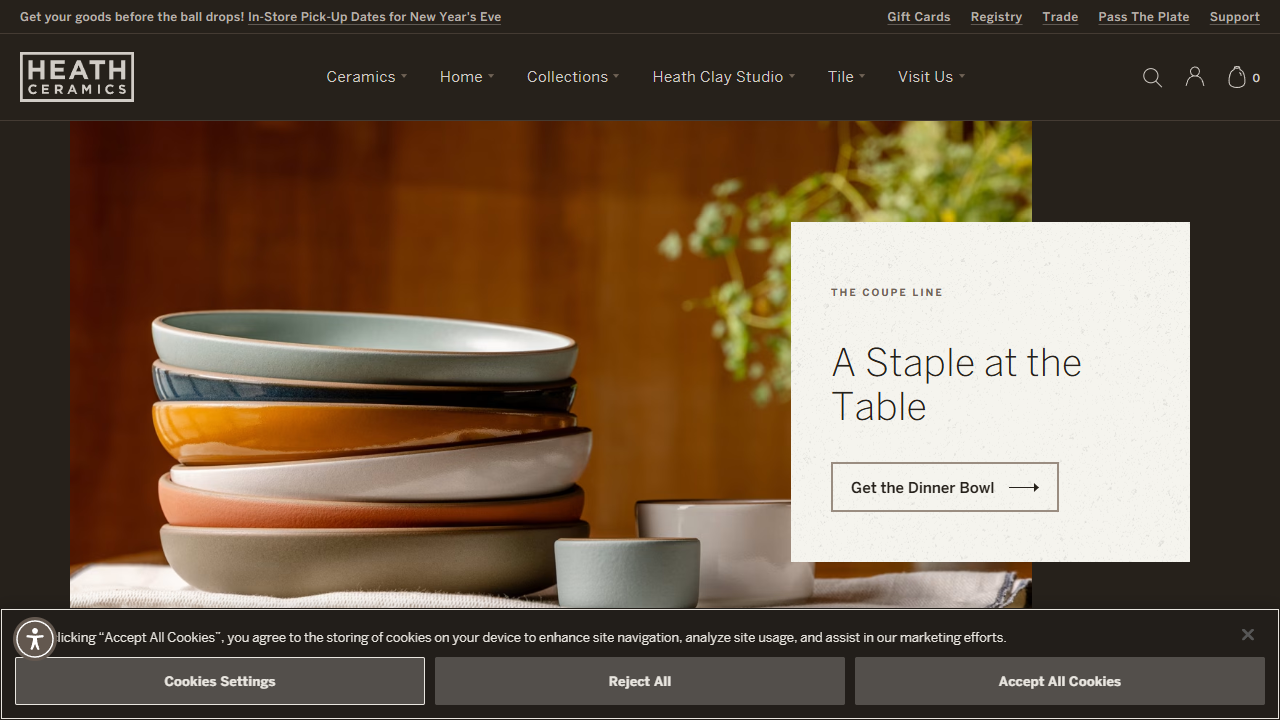Screen dimensions: 1280x720
Task: Open the search magnifier icon
Action: point(1152,77)
